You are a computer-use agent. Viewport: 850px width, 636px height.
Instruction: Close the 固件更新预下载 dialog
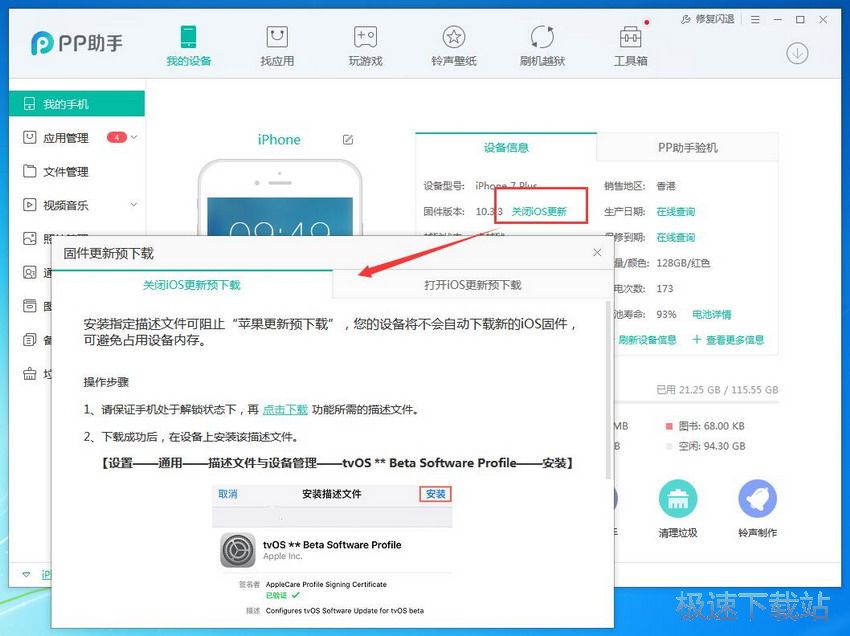point(597,253)
